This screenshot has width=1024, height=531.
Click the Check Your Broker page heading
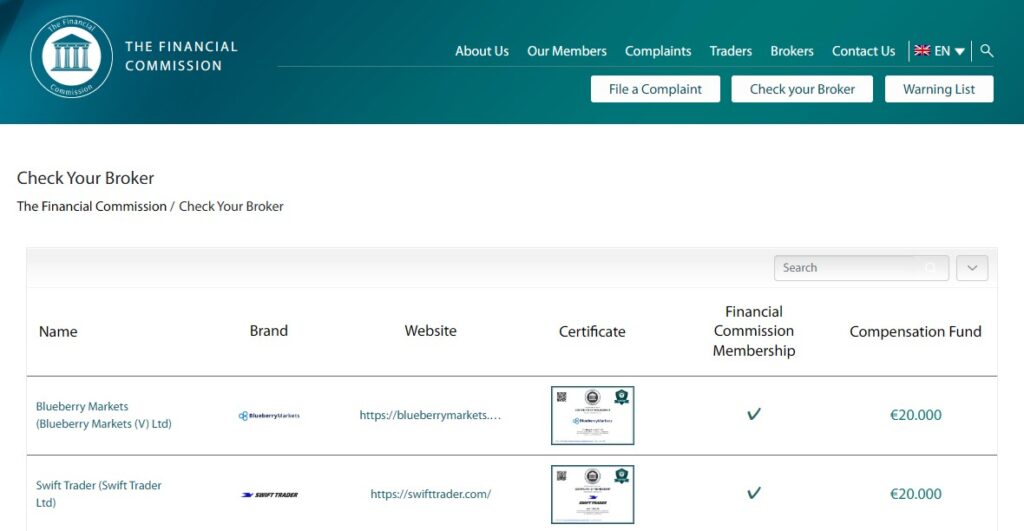pos(86,178)
